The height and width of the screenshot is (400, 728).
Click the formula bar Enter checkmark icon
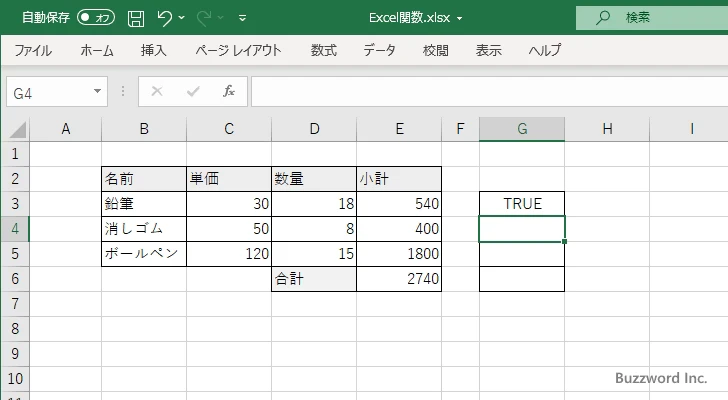click(193, 91)
